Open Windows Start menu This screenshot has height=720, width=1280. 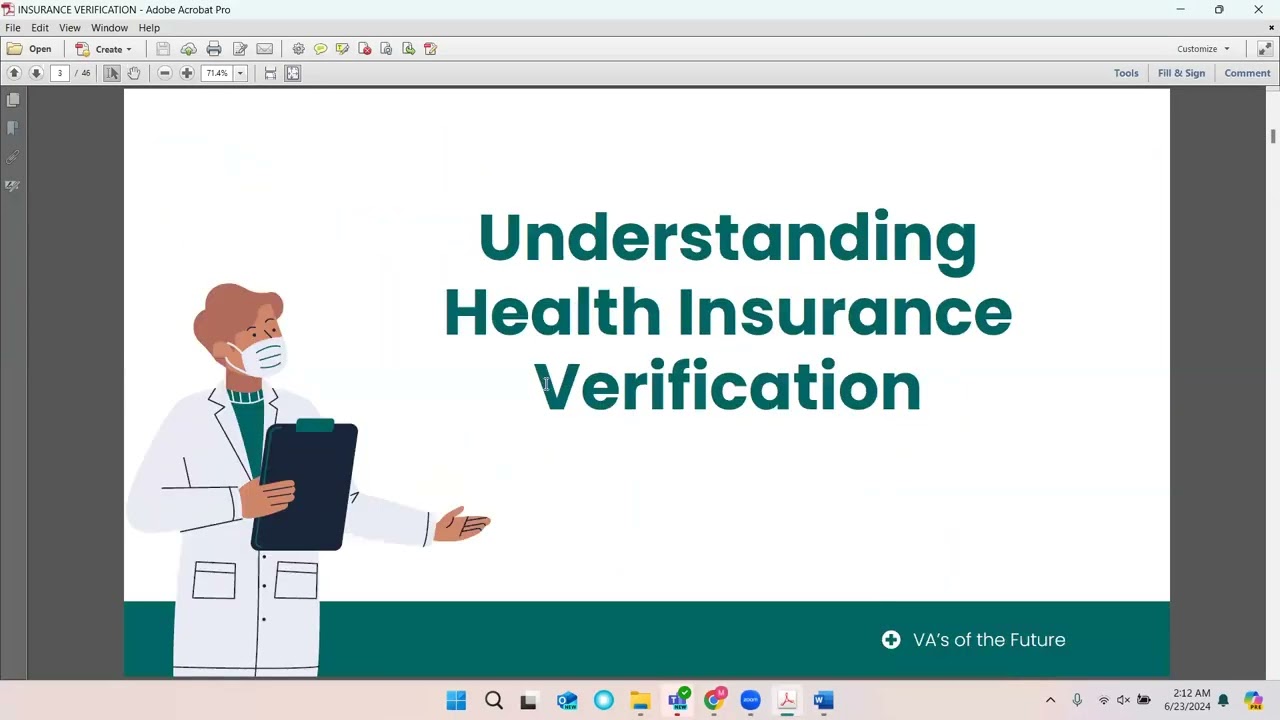[x=456, y=700]
